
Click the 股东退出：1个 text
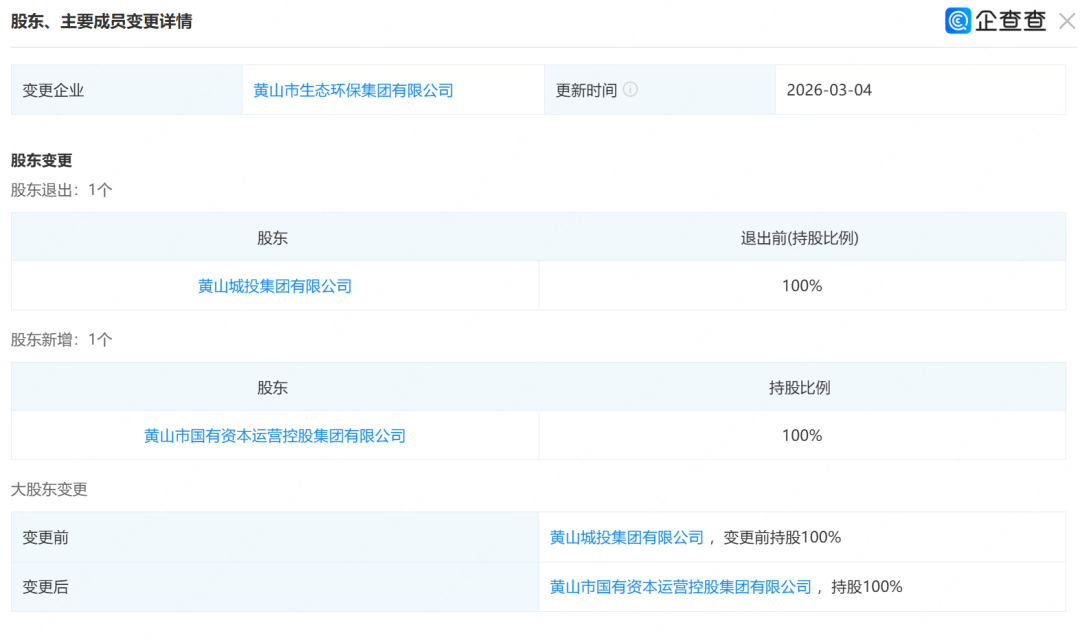(x=61, y=190)
